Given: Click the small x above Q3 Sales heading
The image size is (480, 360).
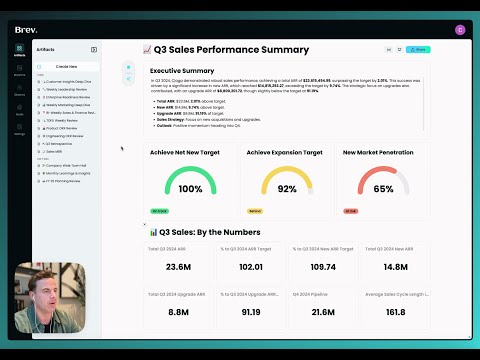Looking at the screenshot, I should [145, 224].
